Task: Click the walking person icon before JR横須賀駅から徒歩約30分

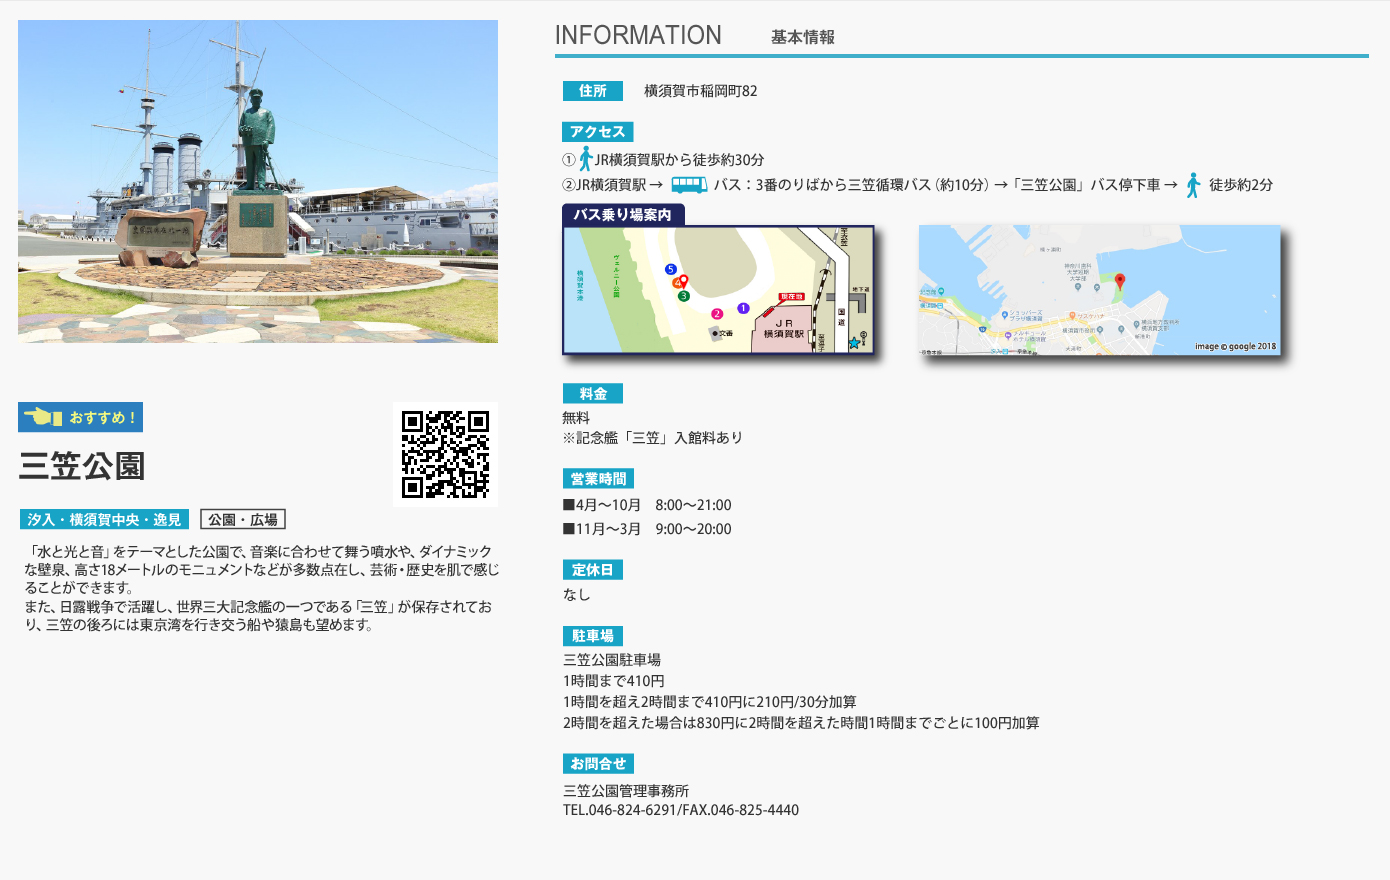Action: pyautogui.click(x=586, y=159)
